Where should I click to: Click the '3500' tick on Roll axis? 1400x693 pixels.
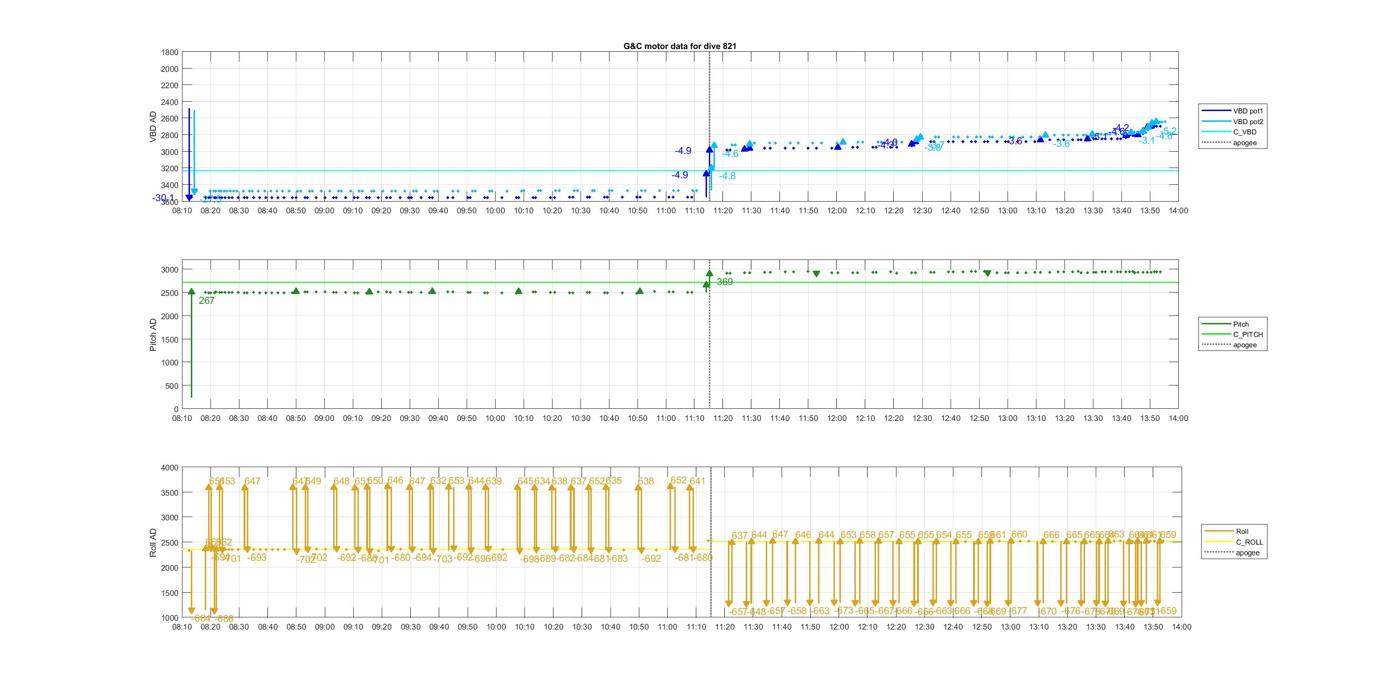click(x=170, y=492)
